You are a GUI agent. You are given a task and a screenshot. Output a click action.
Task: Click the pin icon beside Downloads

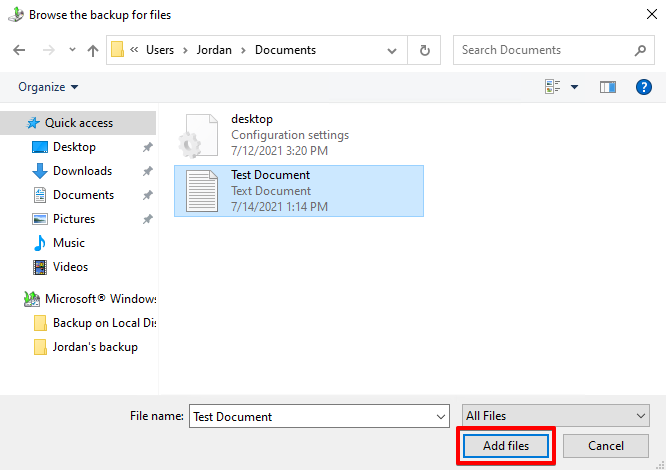147,171
